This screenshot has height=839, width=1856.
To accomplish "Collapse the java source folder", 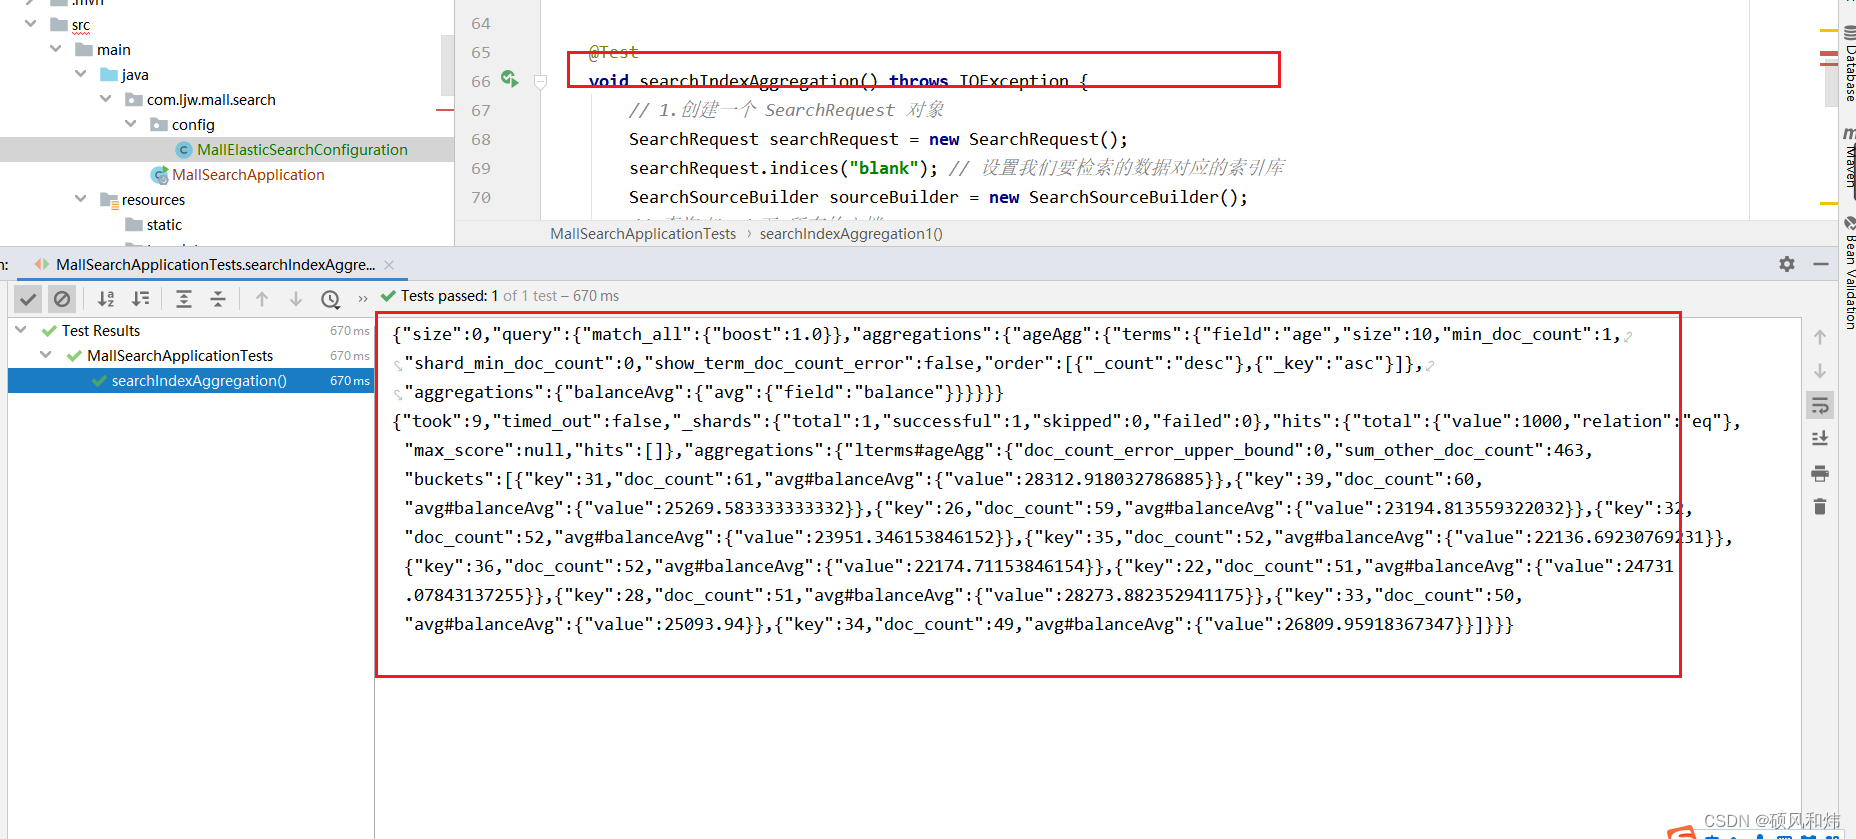I will (x=81, y=74).
